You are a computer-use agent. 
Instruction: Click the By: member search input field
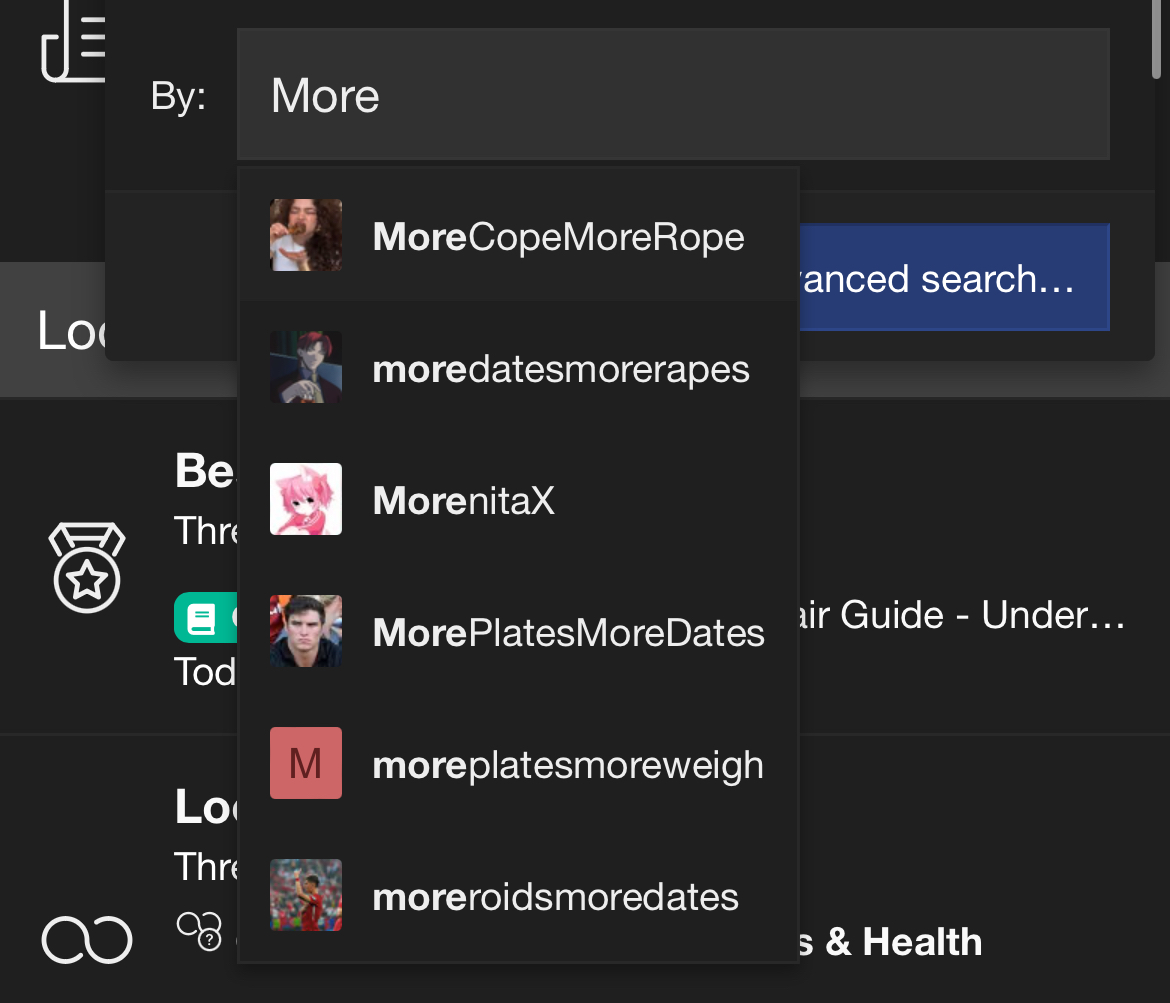672,96
